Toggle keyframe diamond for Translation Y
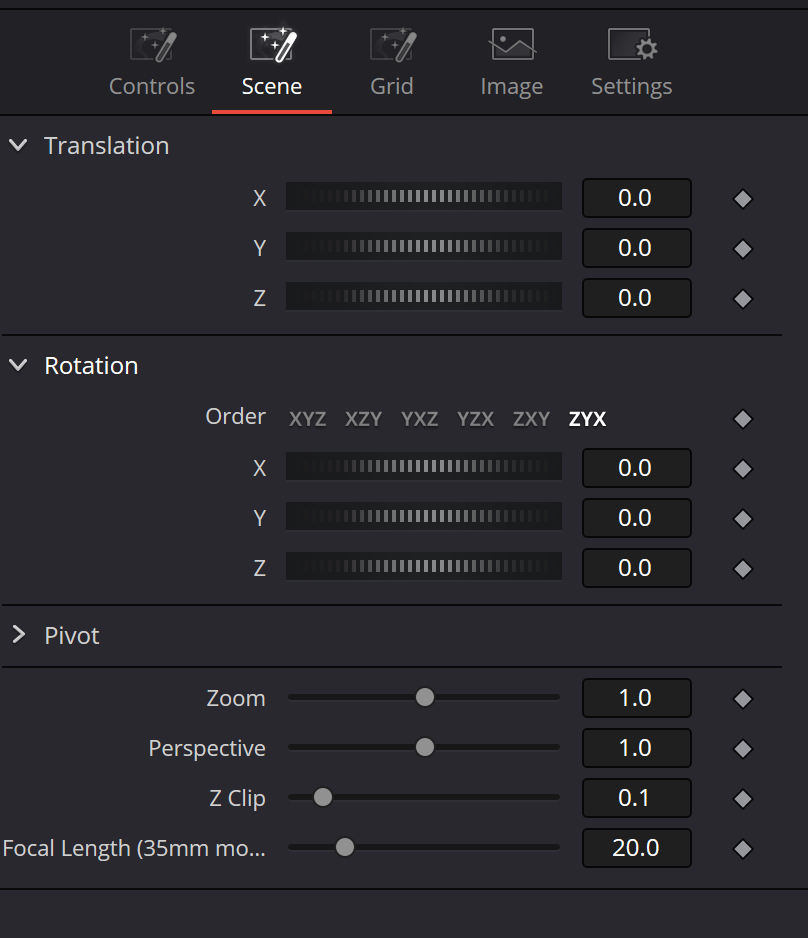Screen dimensions: 808x938 [x=743, y=249]
